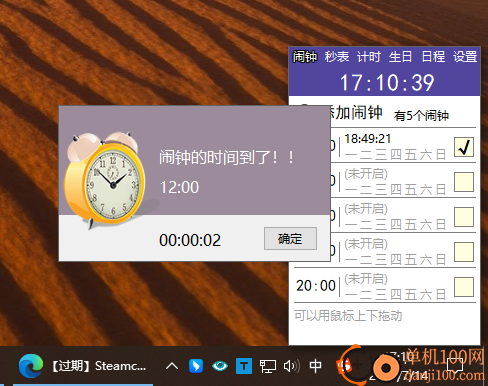The height and width of the screenshot is (386, 488).
Task: Click the 17:10:39 current time display
Action: point(387,83)
